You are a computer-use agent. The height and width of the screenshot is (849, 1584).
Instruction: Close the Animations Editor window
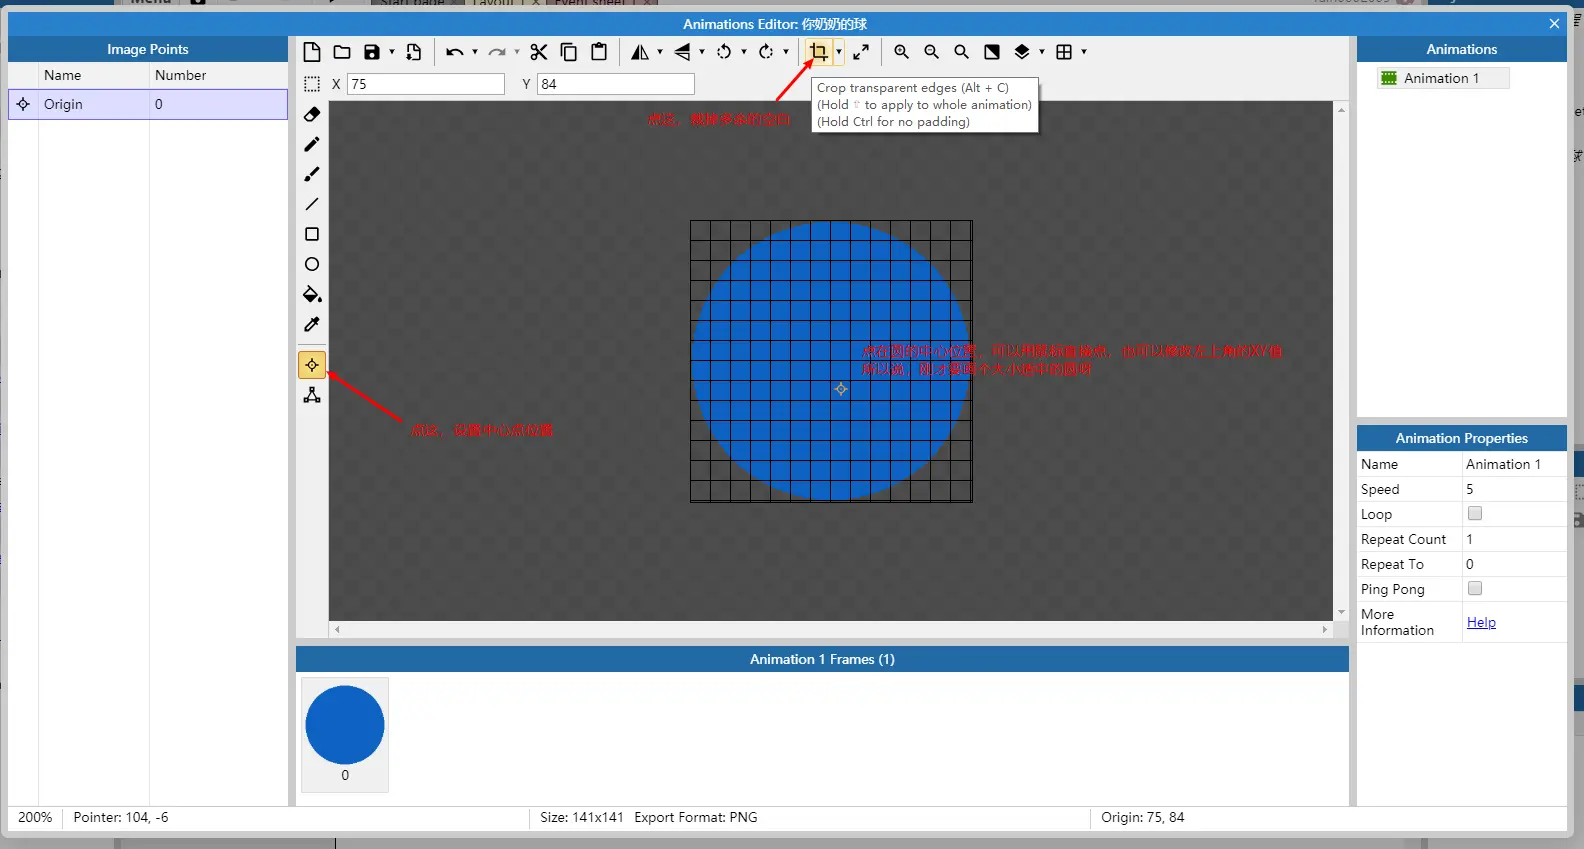click(1554, 24)
